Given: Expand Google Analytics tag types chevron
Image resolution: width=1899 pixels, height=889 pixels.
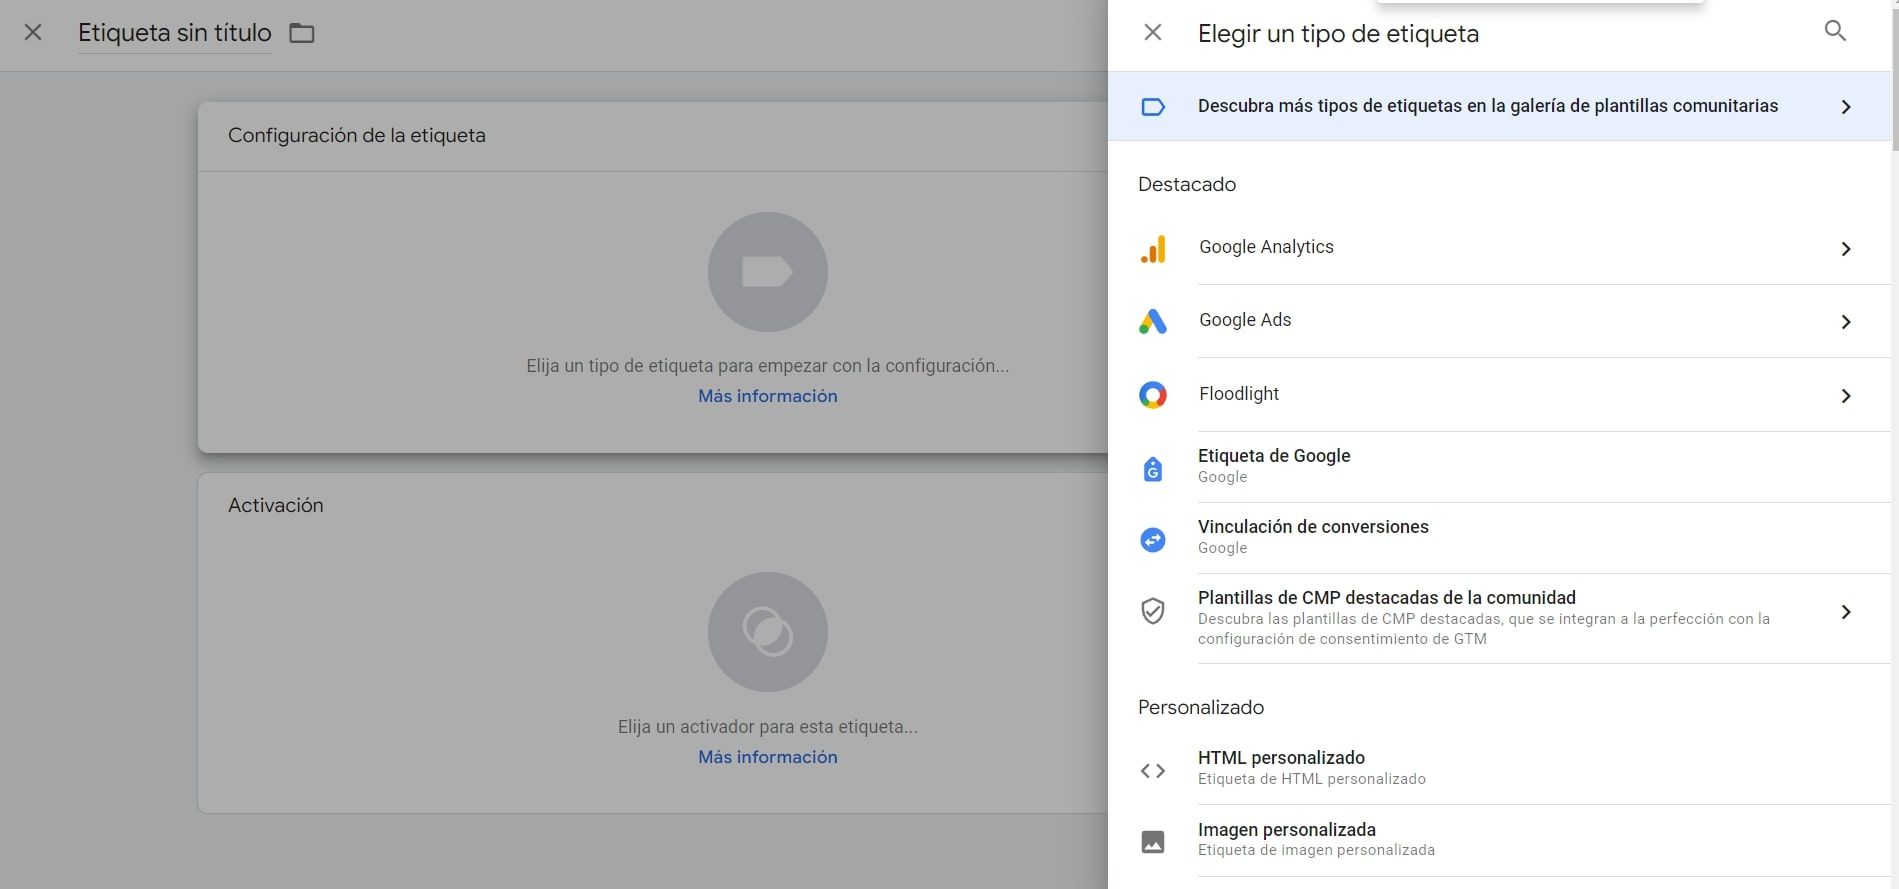Looking at the screenshot, I should pyautogui.click(x=1846, y=249).
